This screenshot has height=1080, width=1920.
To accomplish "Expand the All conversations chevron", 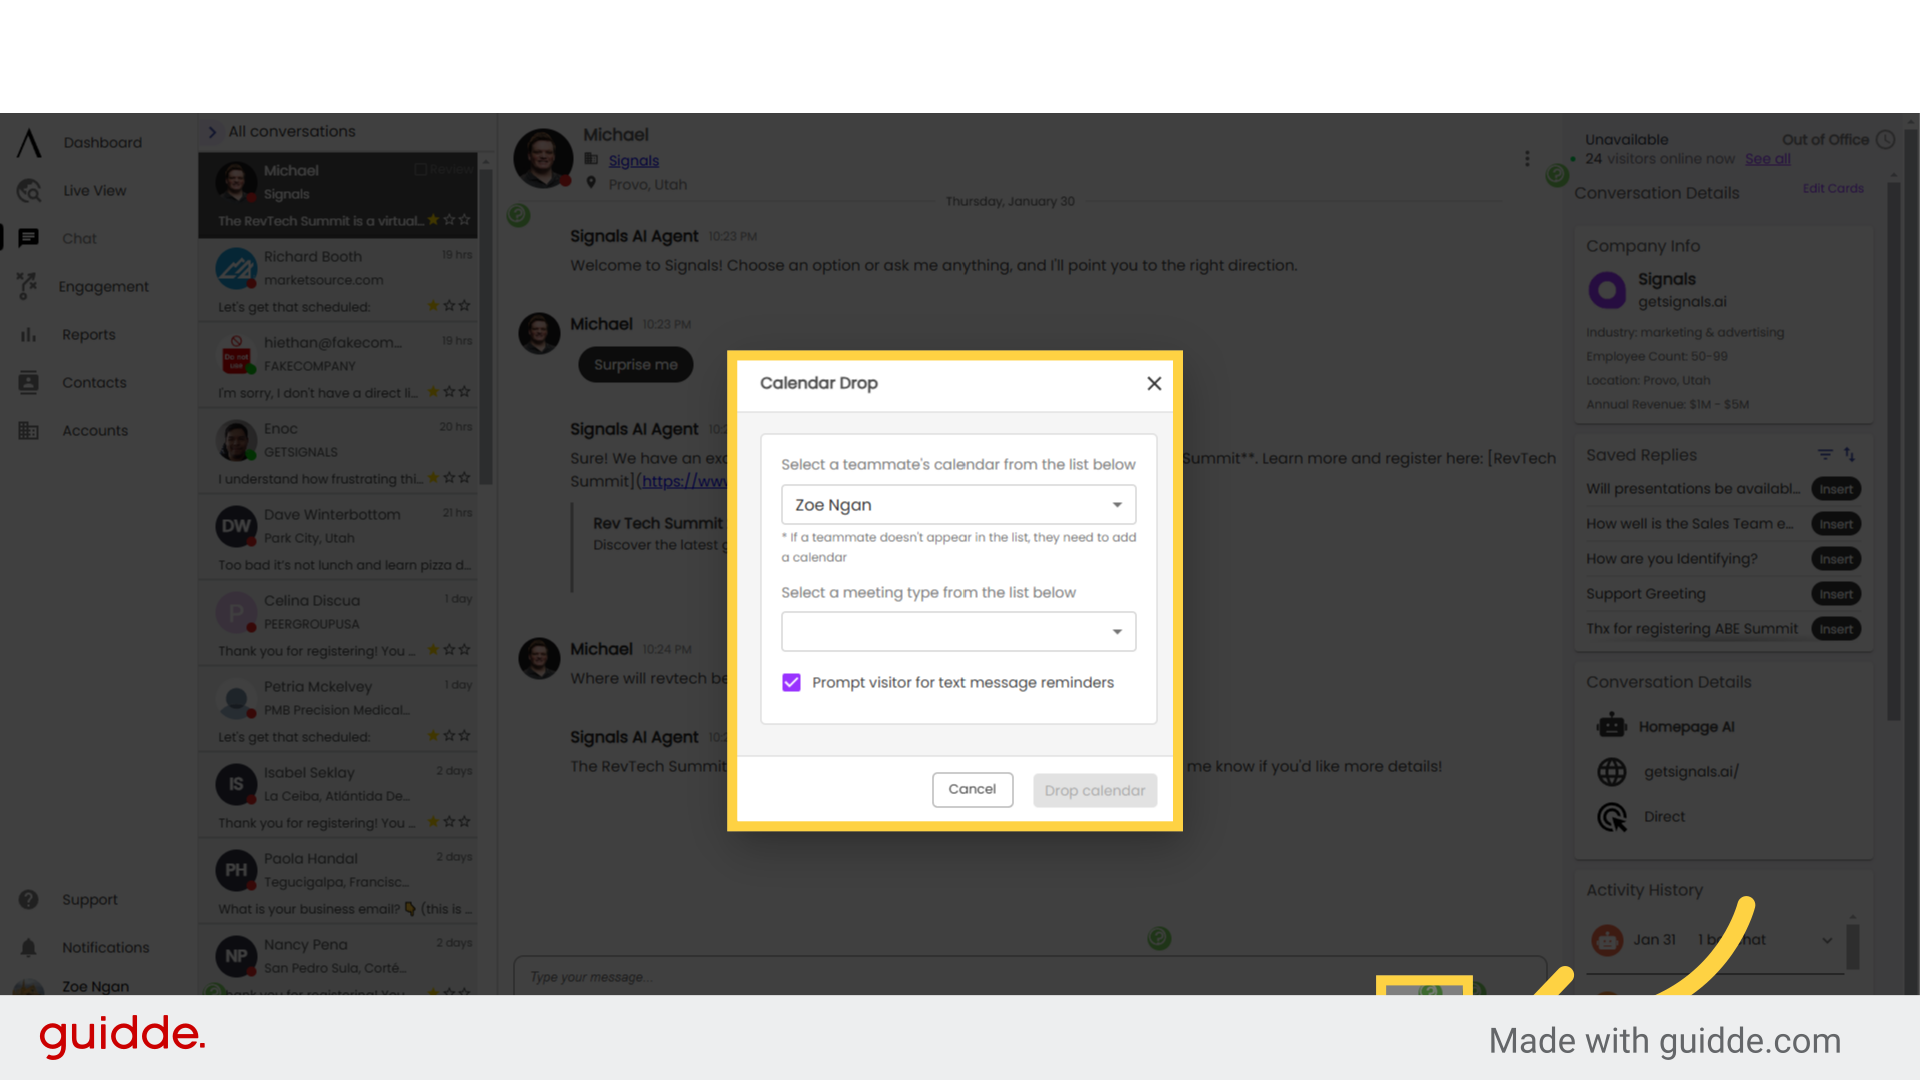I will [x=212, y=132].
